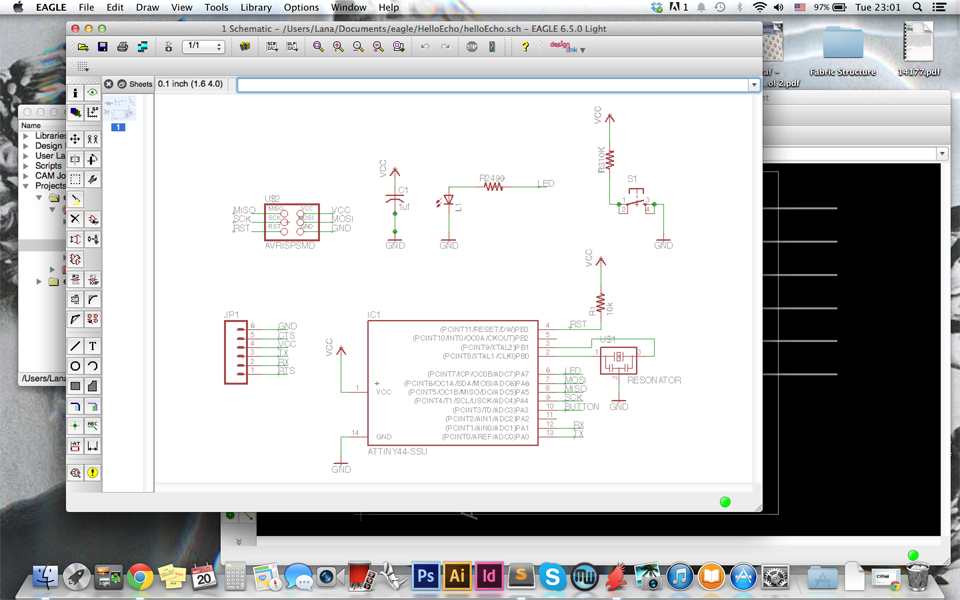Screen dimensions: 960x600
Task: Select the Arc tool
Action: pos(92,366)
